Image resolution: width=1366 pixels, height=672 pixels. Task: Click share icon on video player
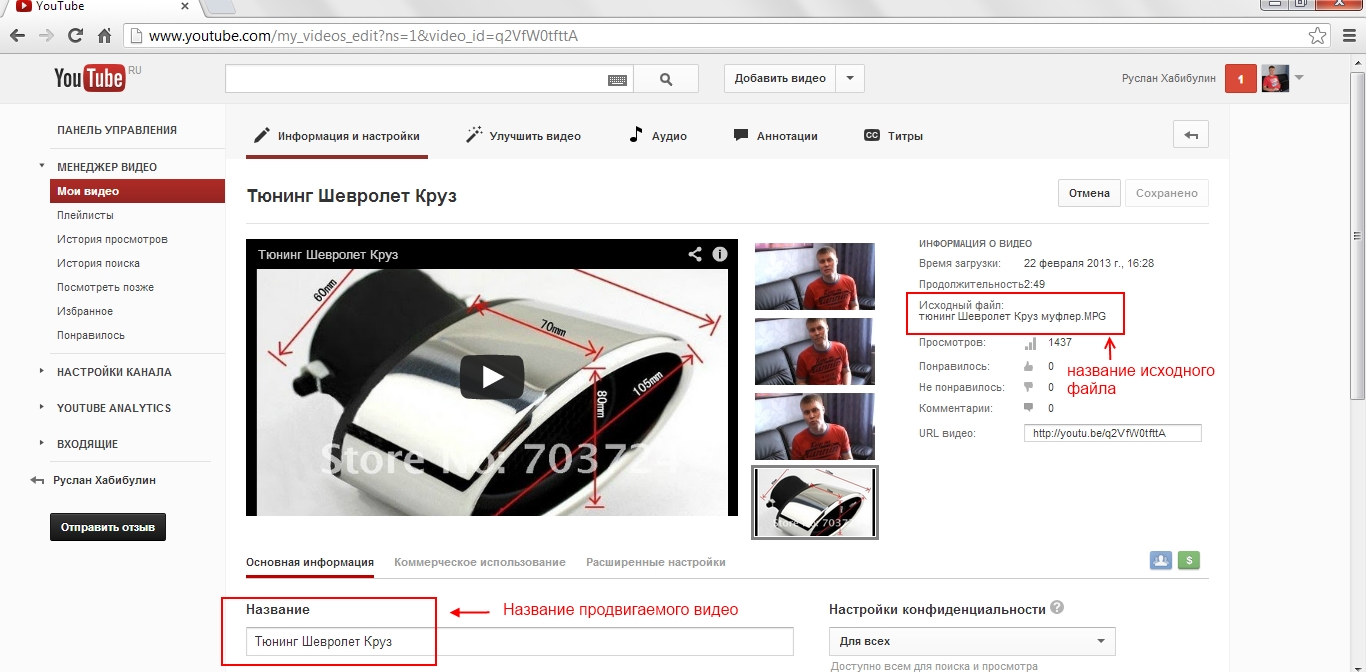695,254
